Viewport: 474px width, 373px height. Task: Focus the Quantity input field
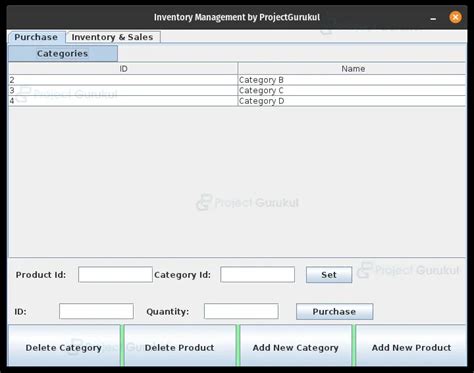coord(241,311)
